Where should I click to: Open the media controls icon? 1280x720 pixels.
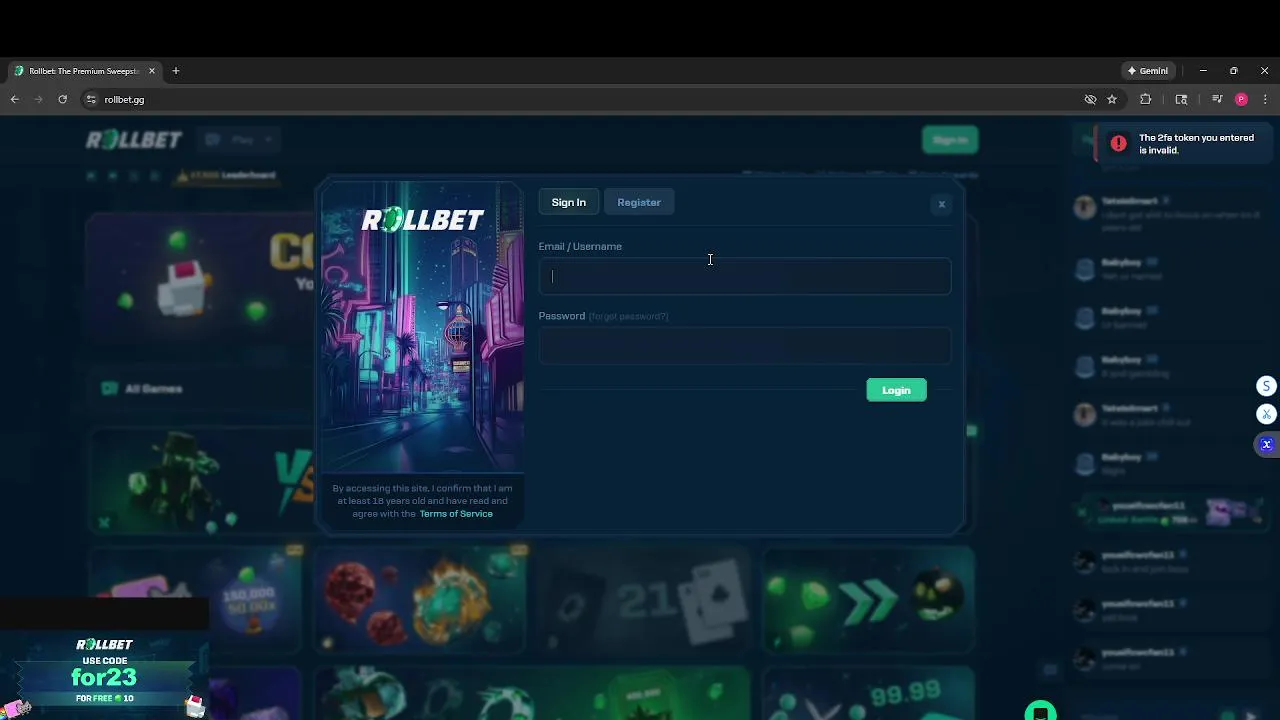tap(1217, 99)
